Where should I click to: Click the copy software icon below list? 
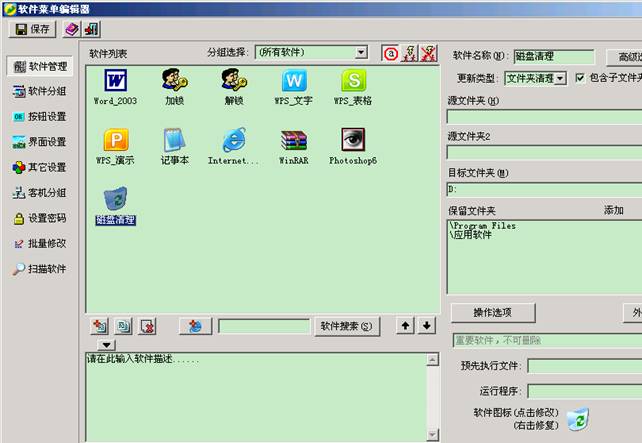(x=123, y=326)
